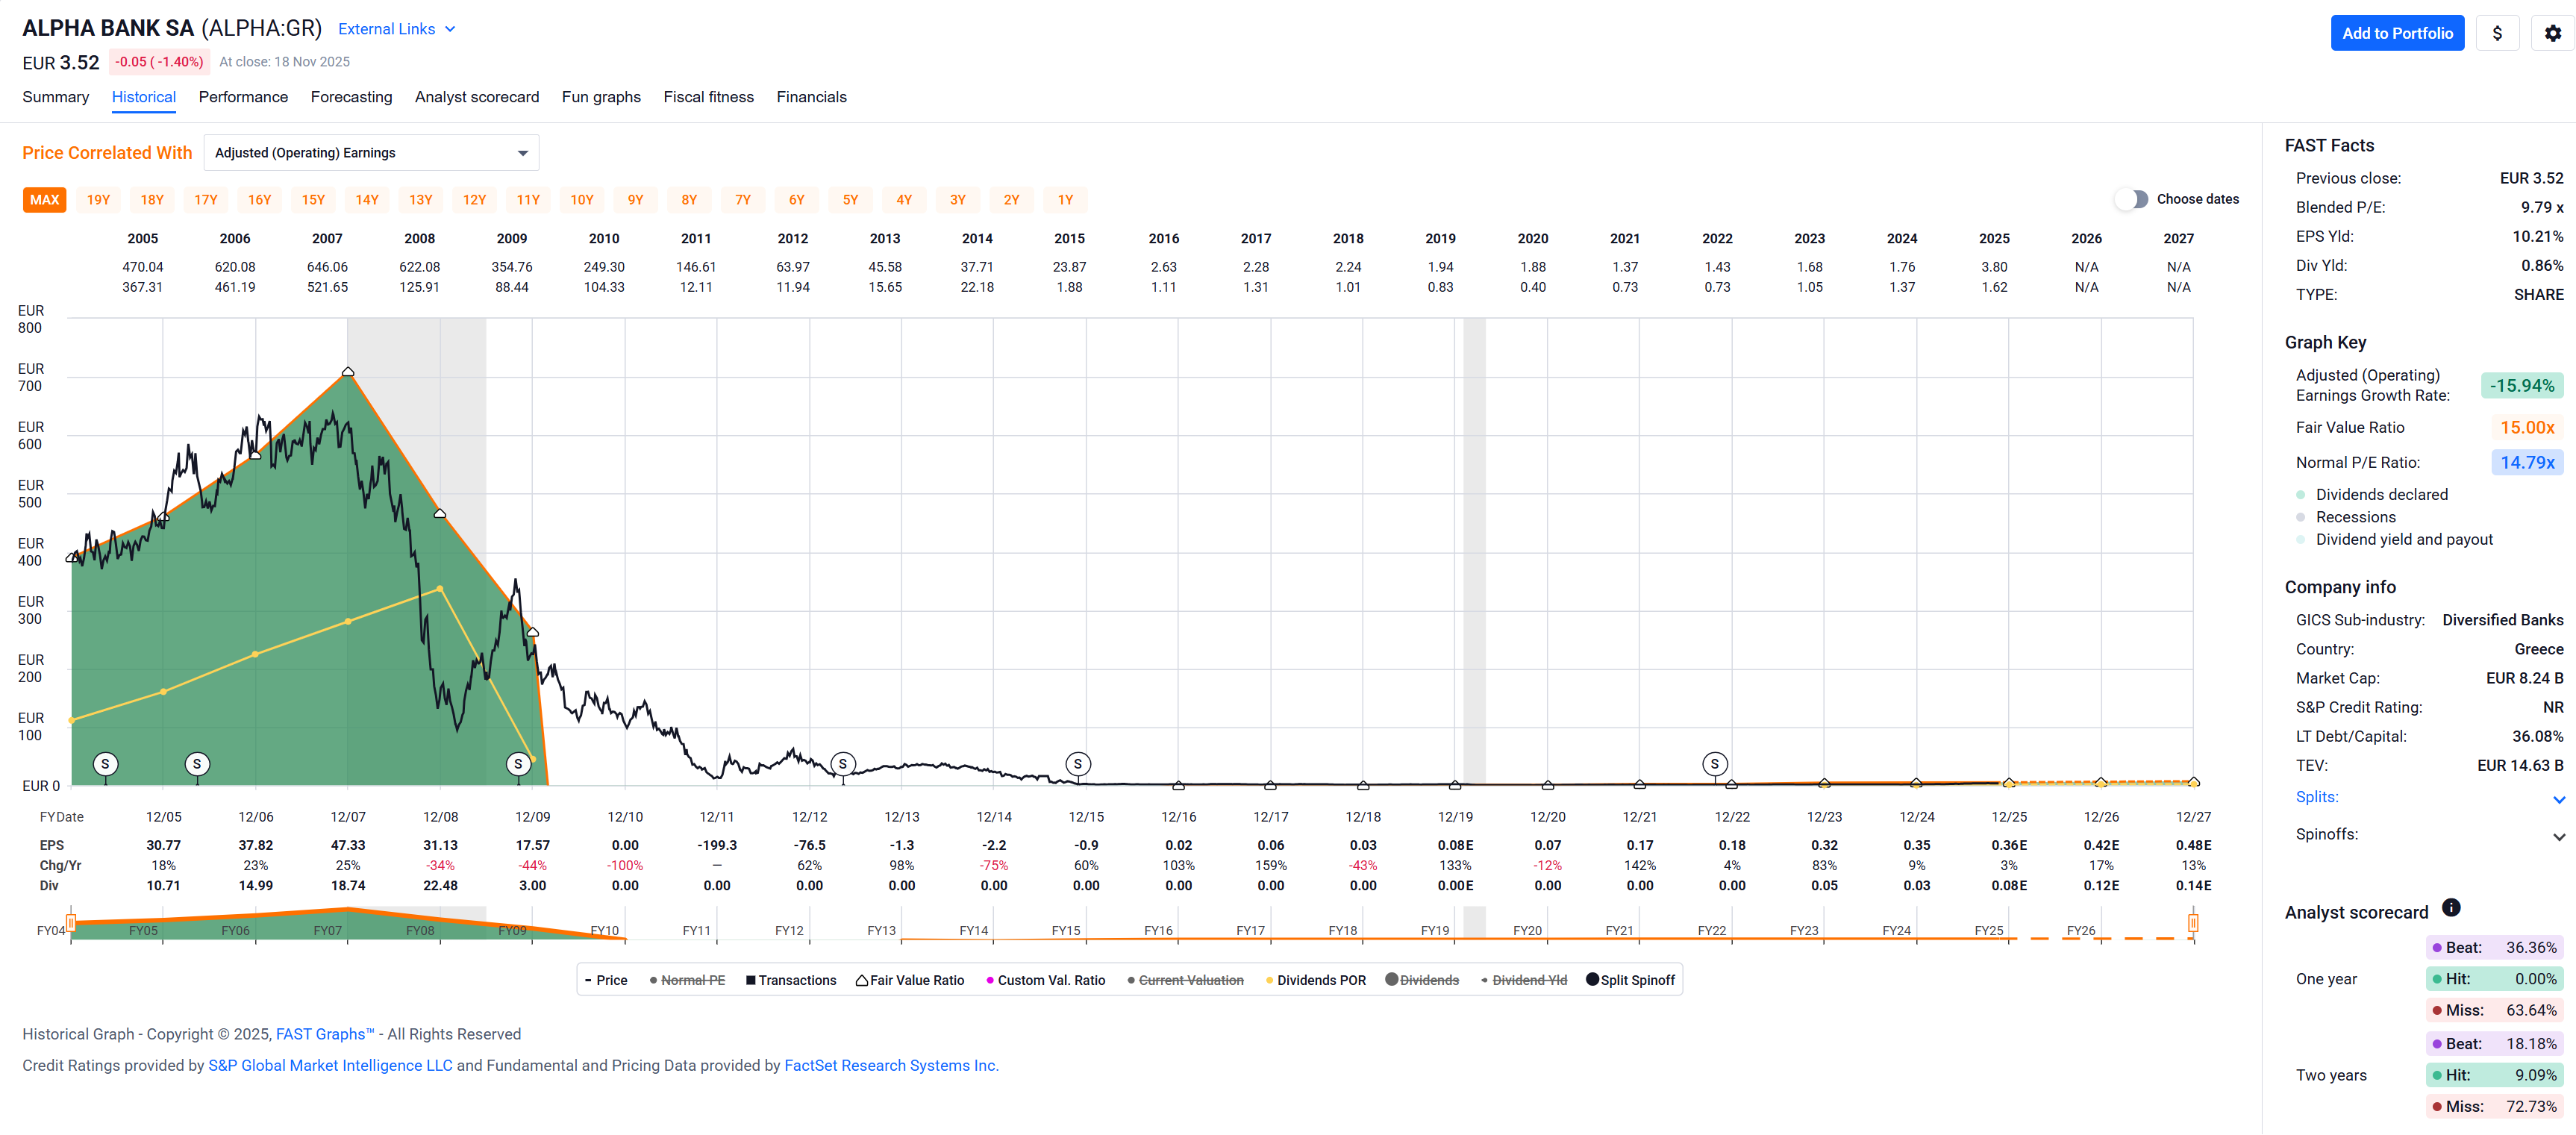
Task: Toggle Fair Value Ratio legend item
Action: point(910,980)
